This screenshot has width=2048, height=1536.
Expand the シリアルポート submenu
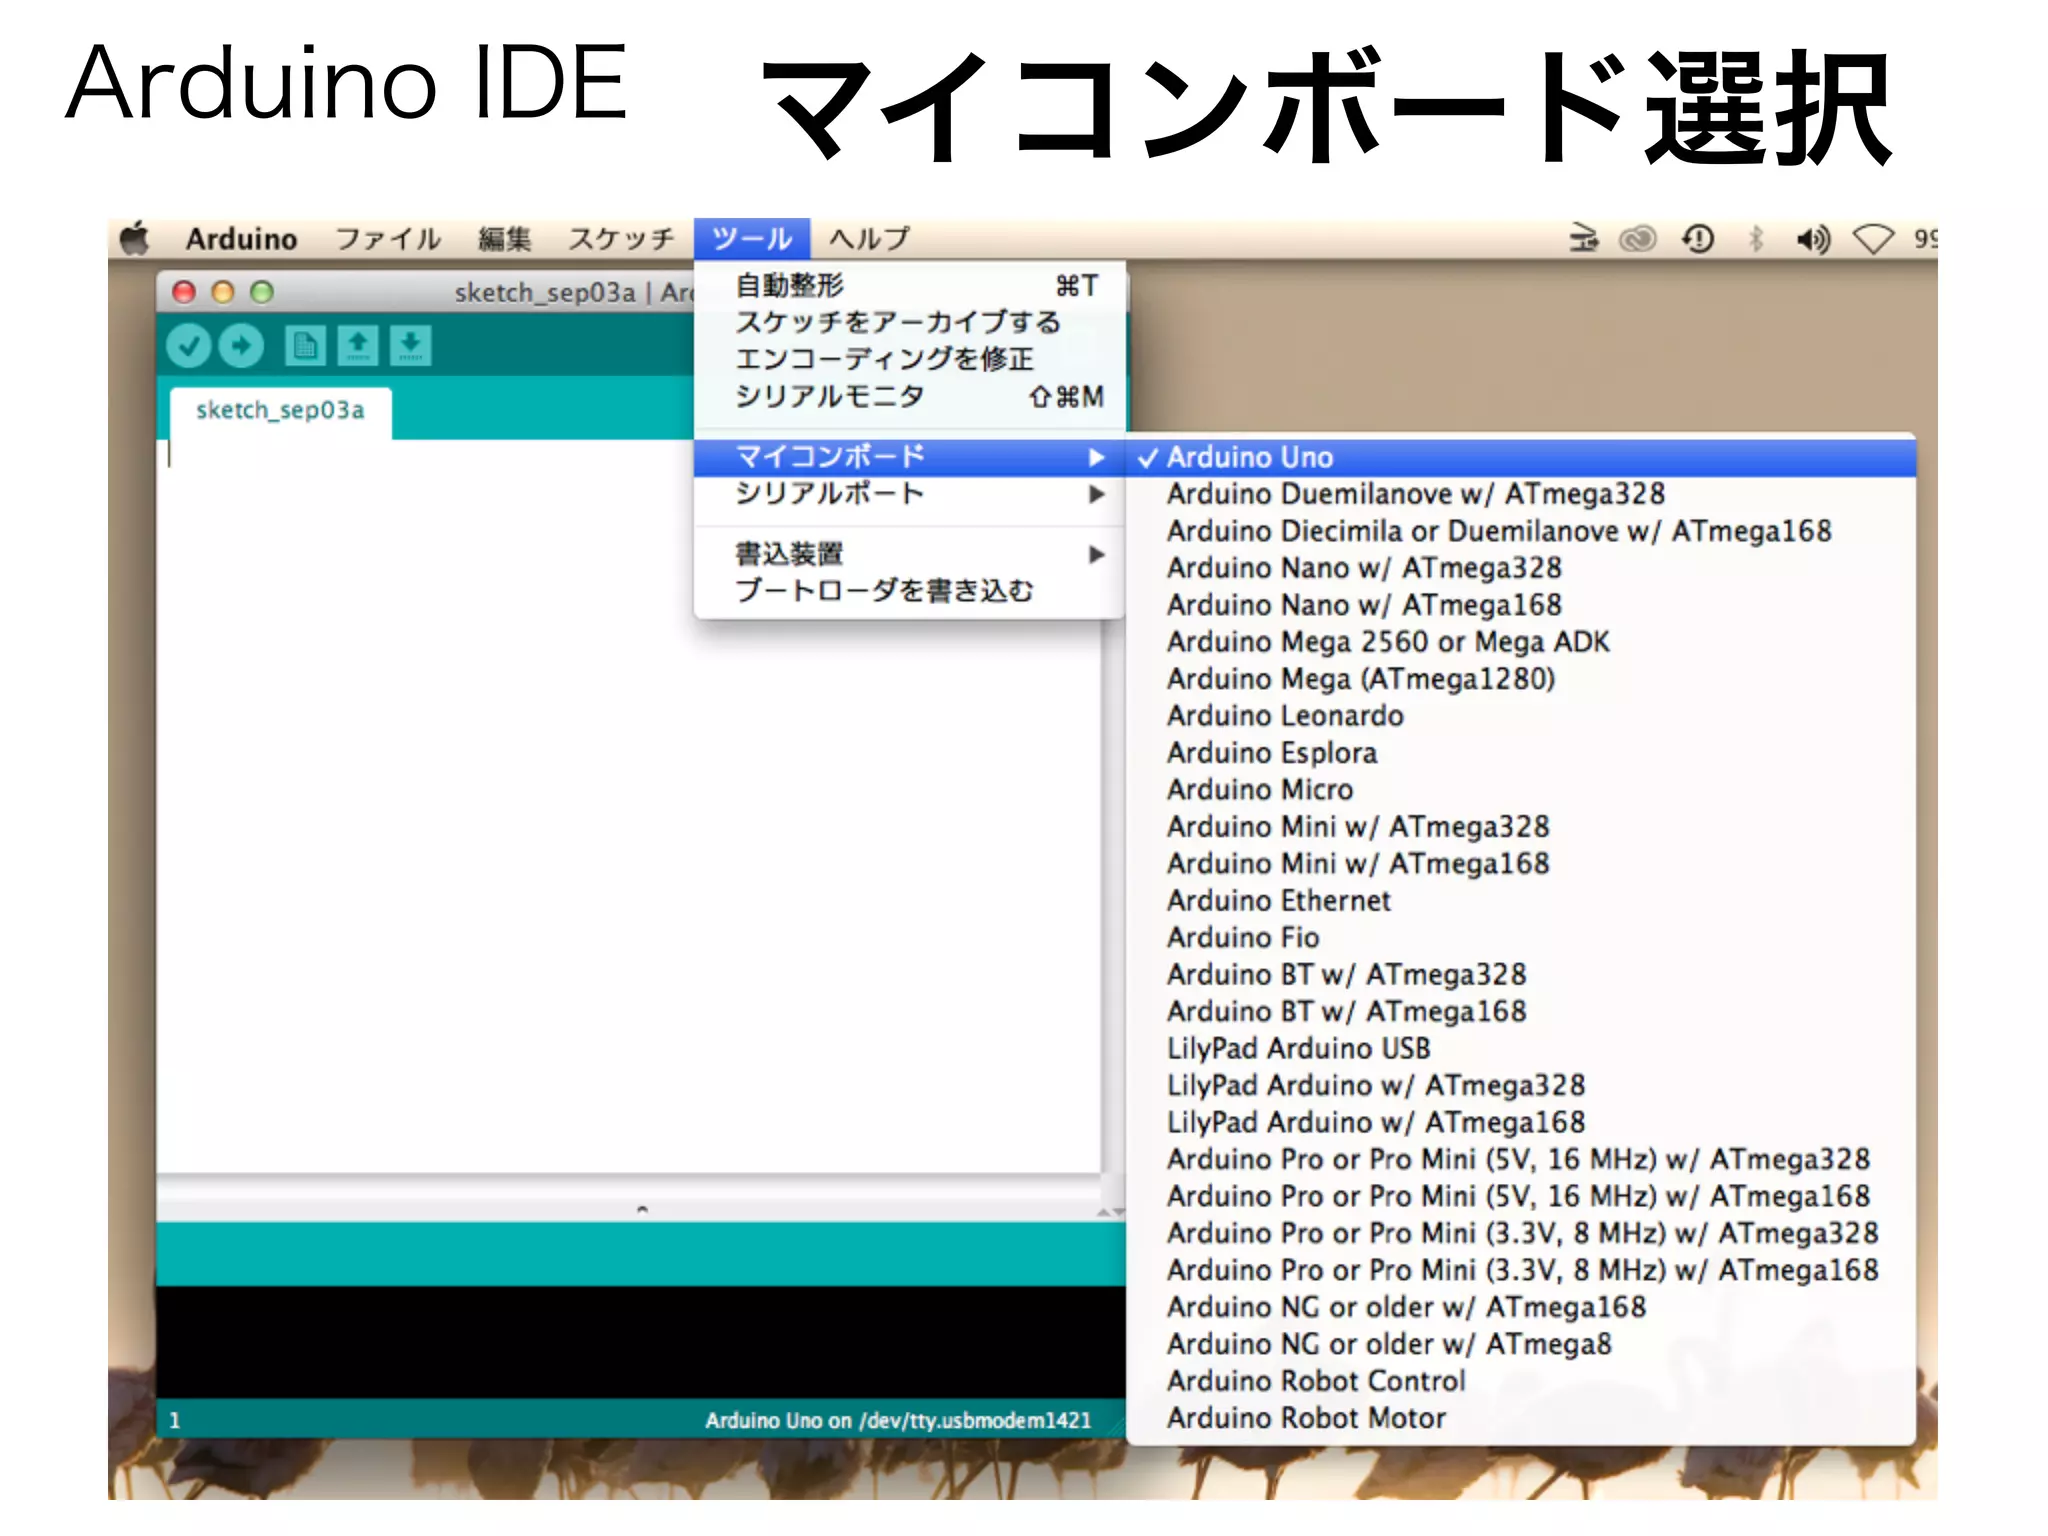point(910,494)
